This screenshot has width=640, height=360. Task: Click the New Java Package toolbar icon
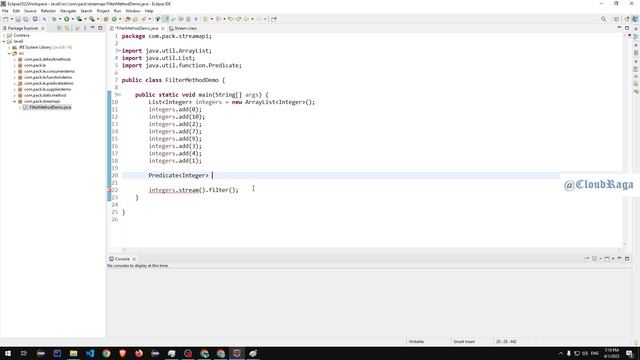click(x=105, y=19)
